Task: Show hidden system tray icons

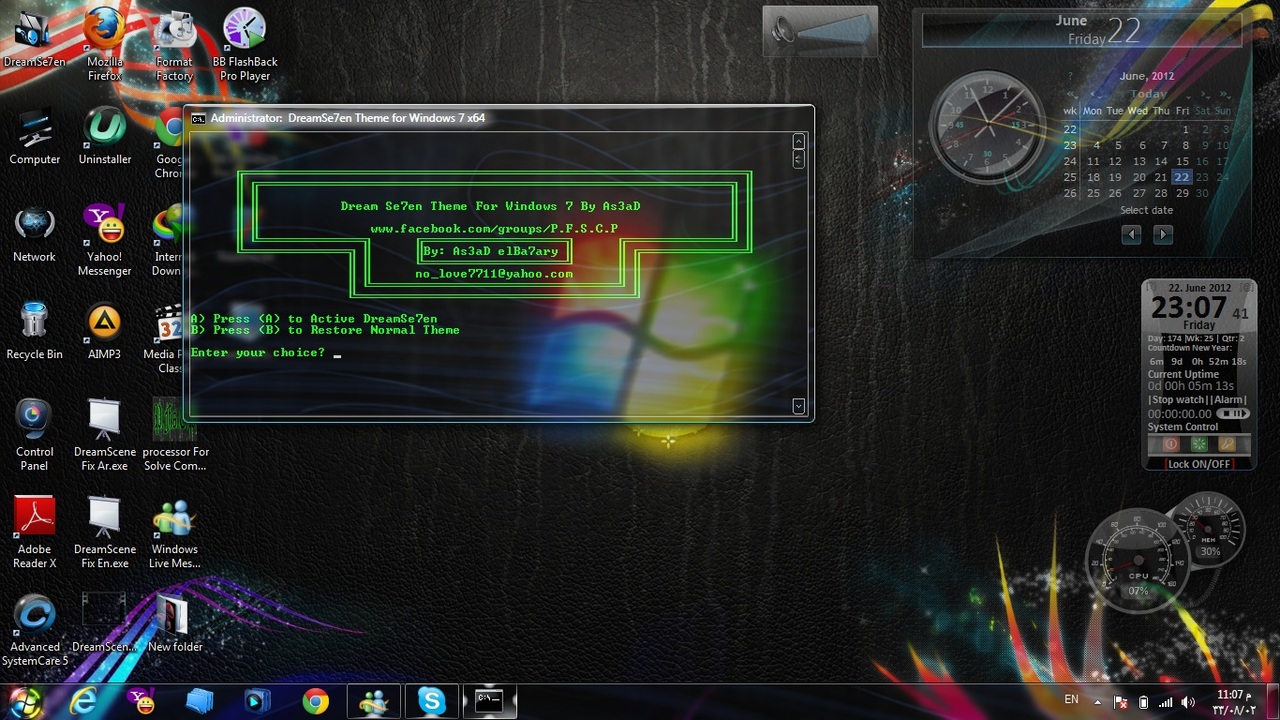Action: tap(1098, 702)
